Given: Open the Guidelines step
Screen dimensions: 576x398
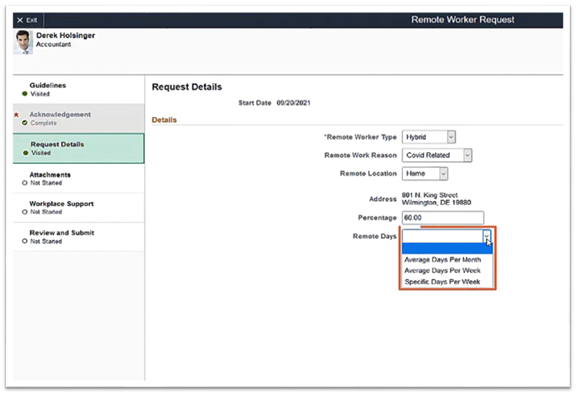Looking at the screenshot, I should coord(78,89).
